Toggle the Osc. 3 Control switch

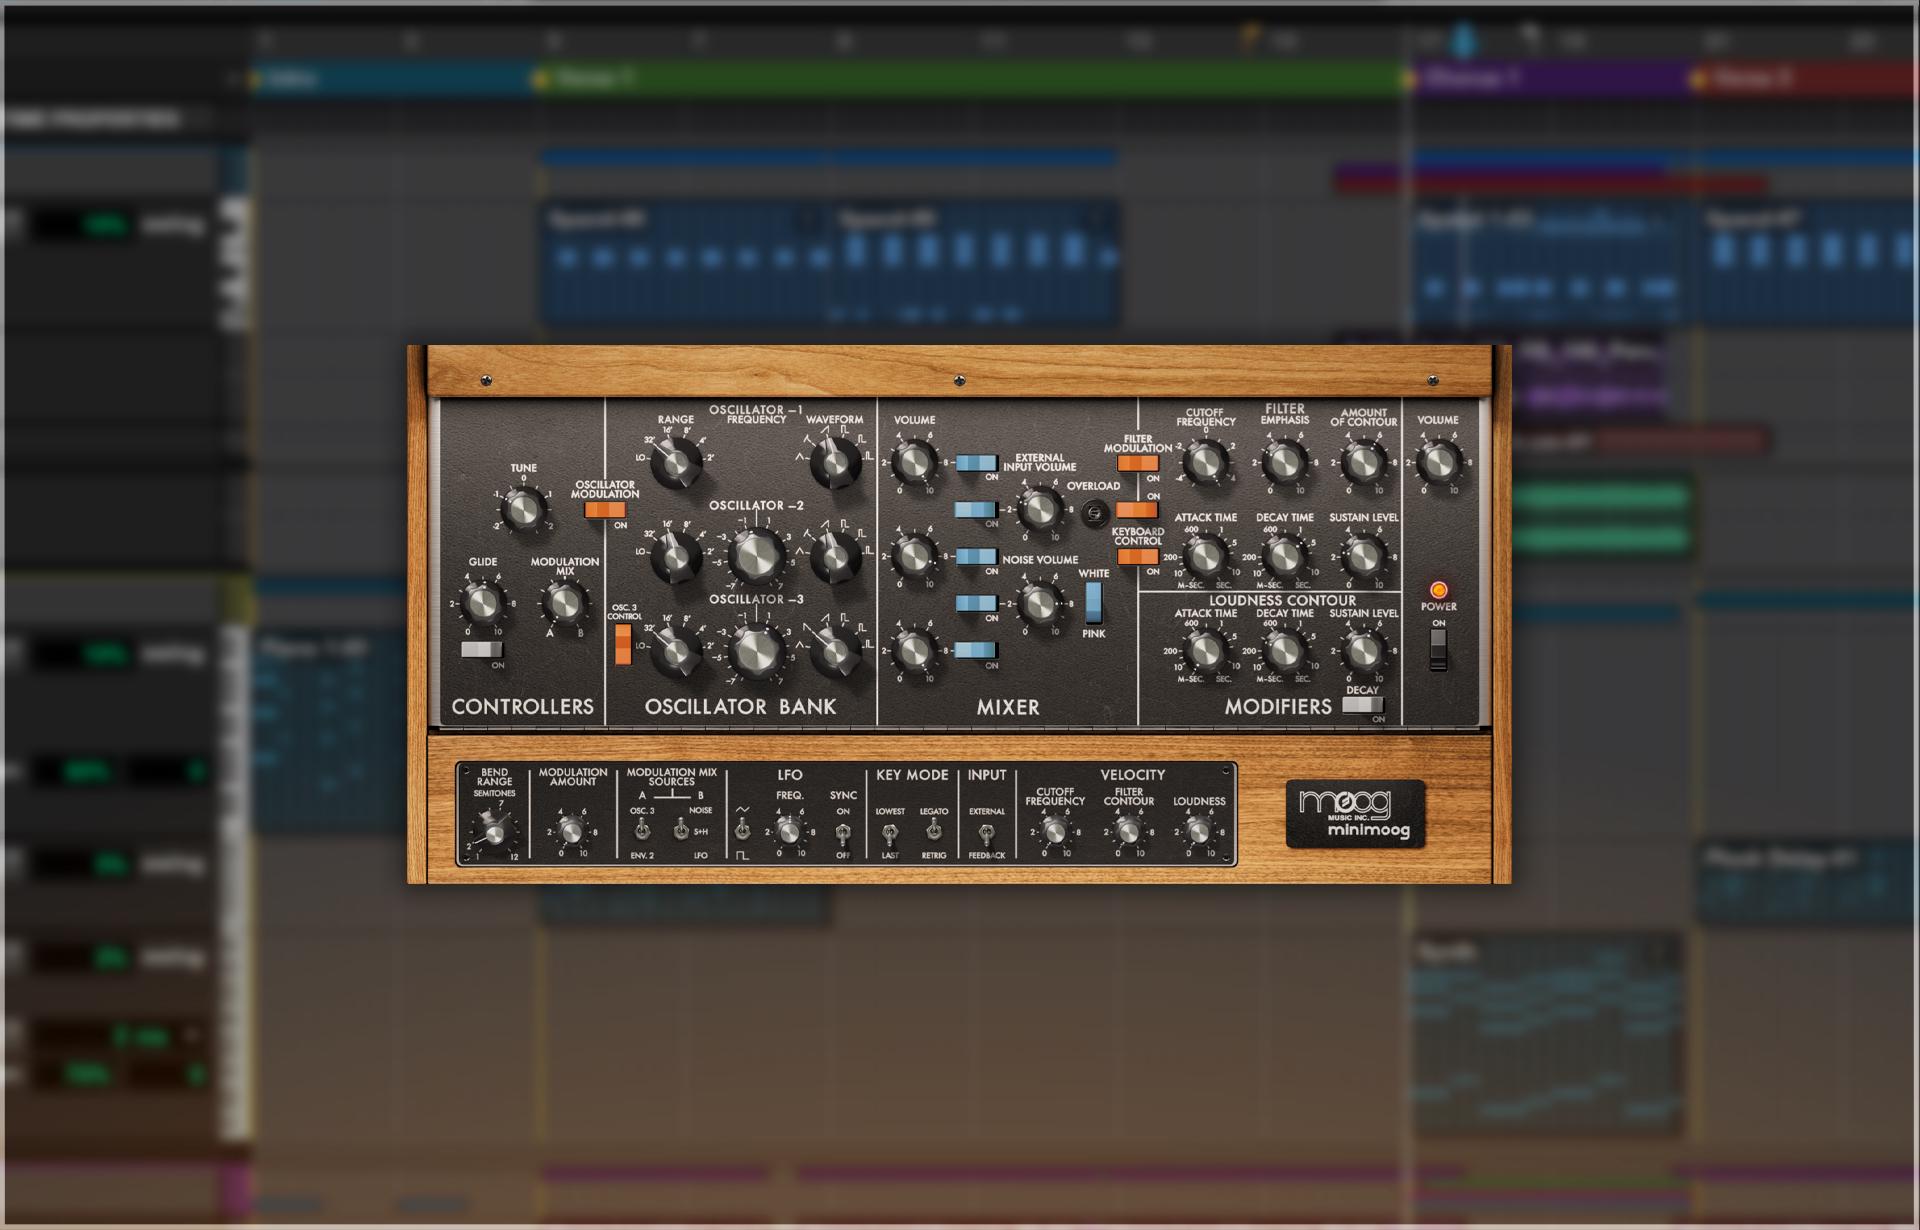[x=623, y=644]
